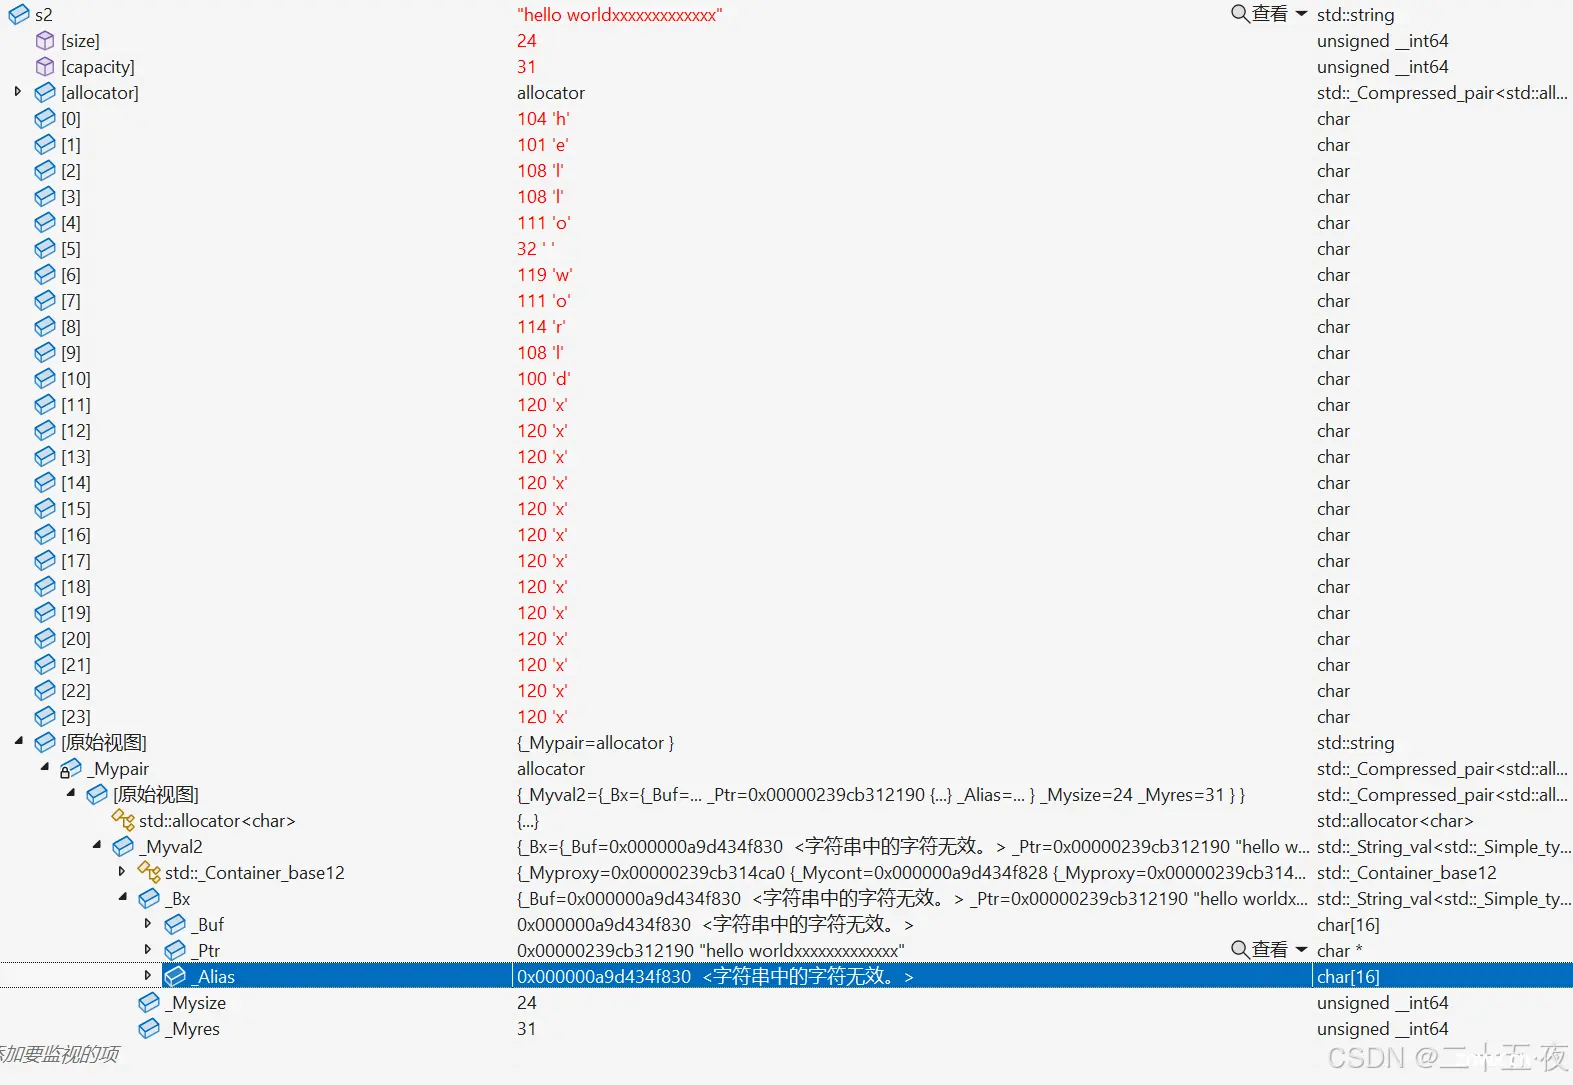Click the icon of element [10]
1573x1085 pixels.
pos(45,379)
